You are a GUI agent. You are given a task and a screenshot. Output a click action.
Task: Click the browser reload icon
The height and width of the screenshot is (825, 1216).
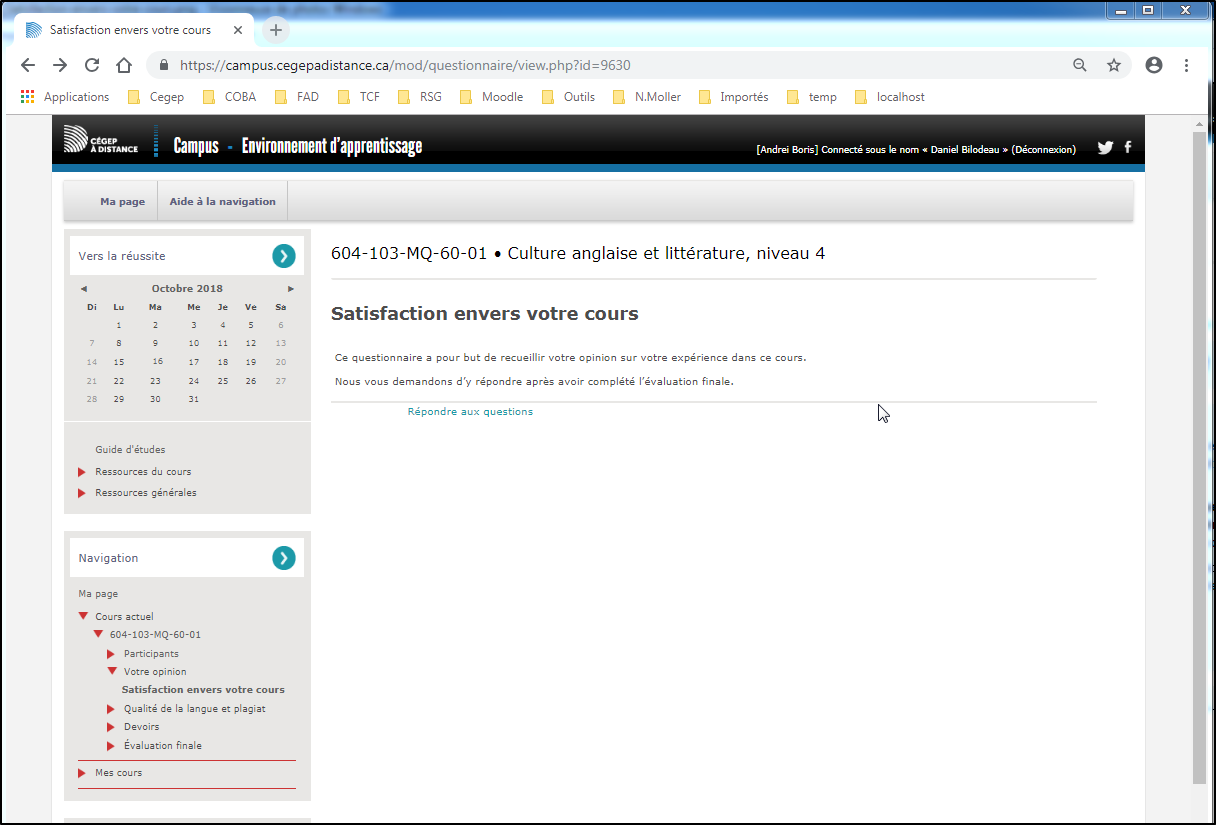(x=92, y=65)
